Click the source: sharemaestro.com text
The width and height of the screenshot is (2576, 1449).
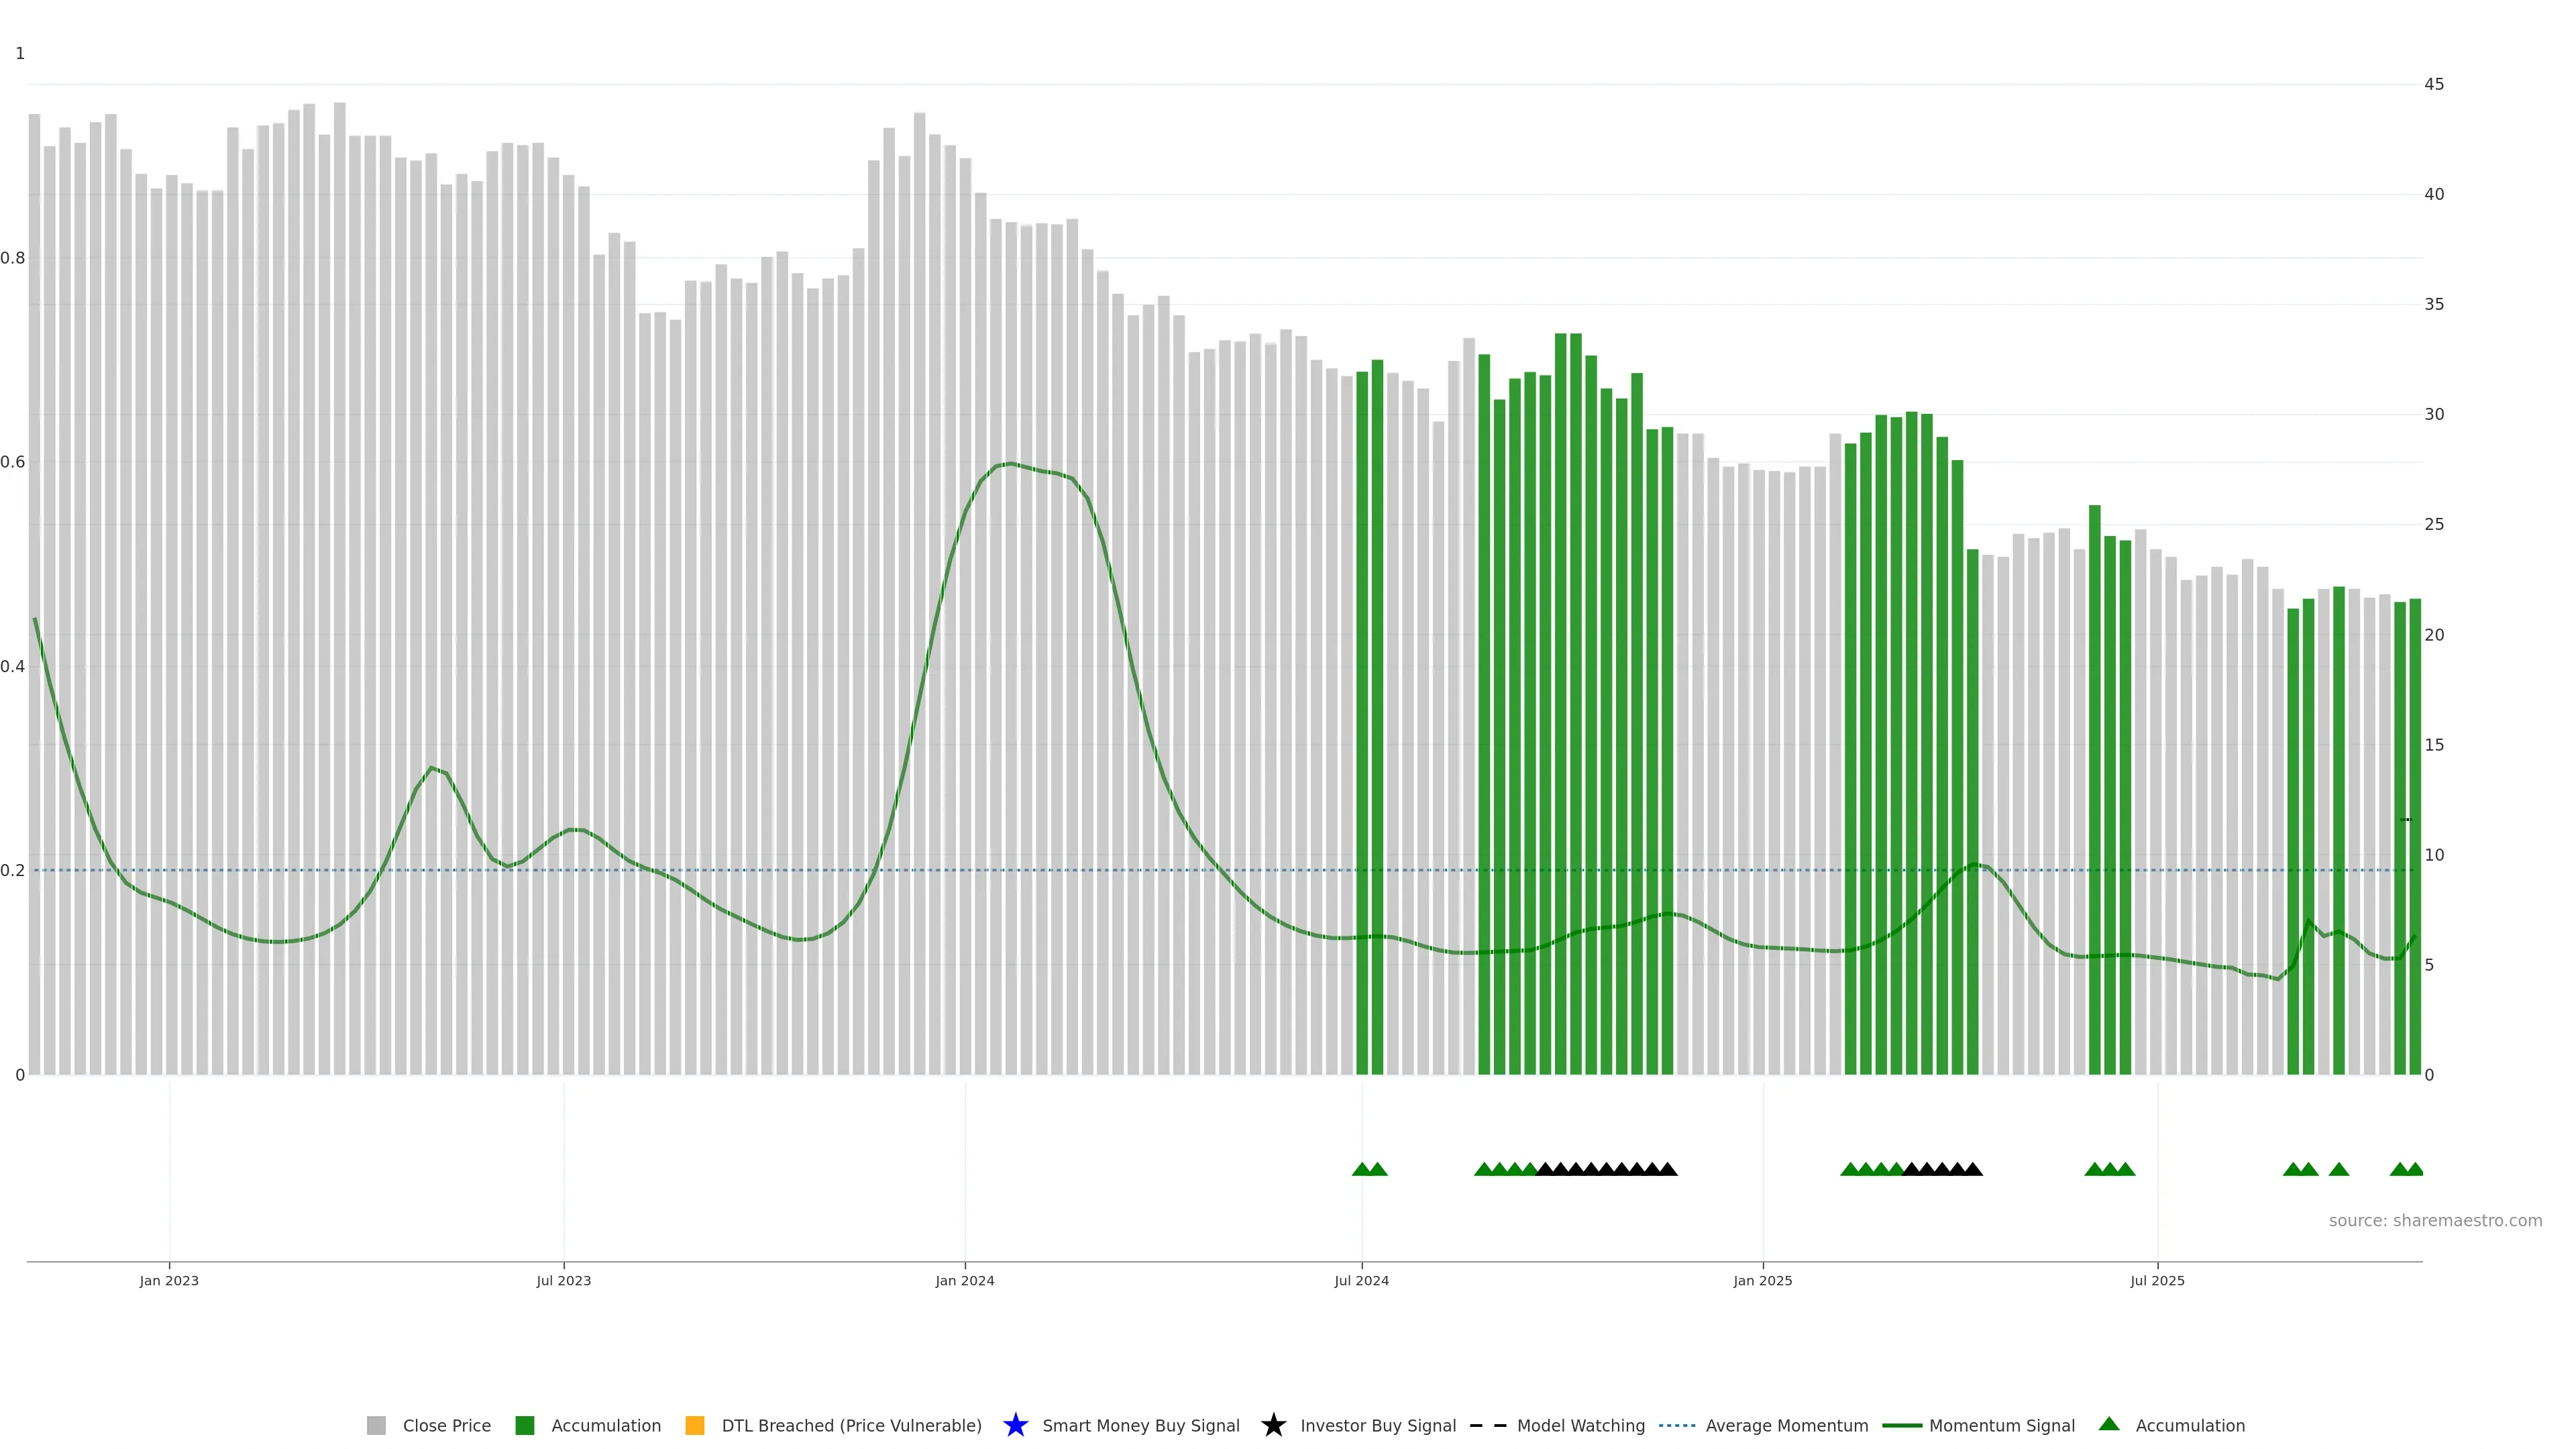(x=2435, y=1221)
